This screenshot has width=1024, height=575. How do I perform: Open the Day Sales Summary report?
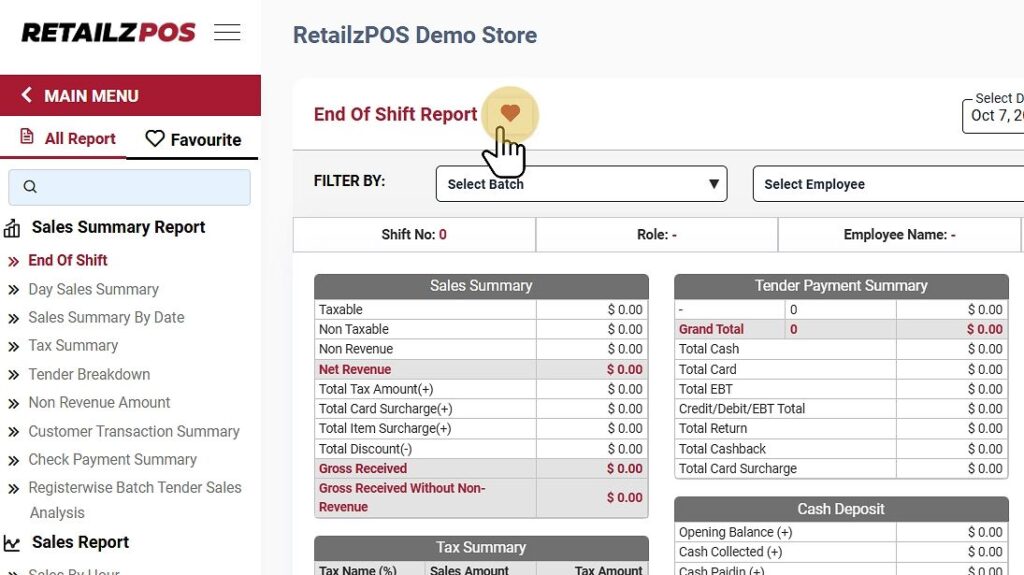click(93, 289)
